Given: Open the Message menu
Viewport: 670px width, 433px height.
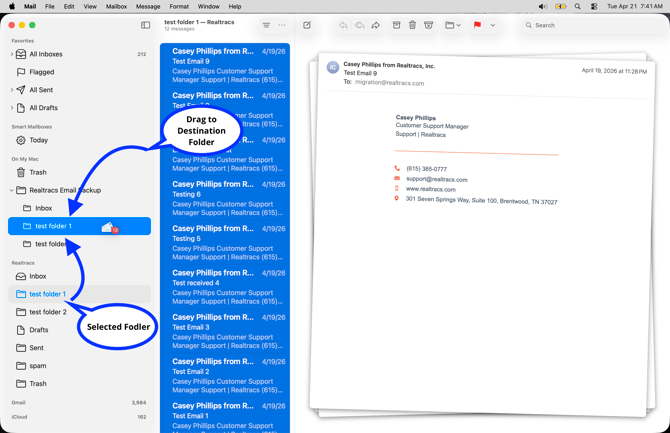Looking at the screenshot, I should pos(148,6).
